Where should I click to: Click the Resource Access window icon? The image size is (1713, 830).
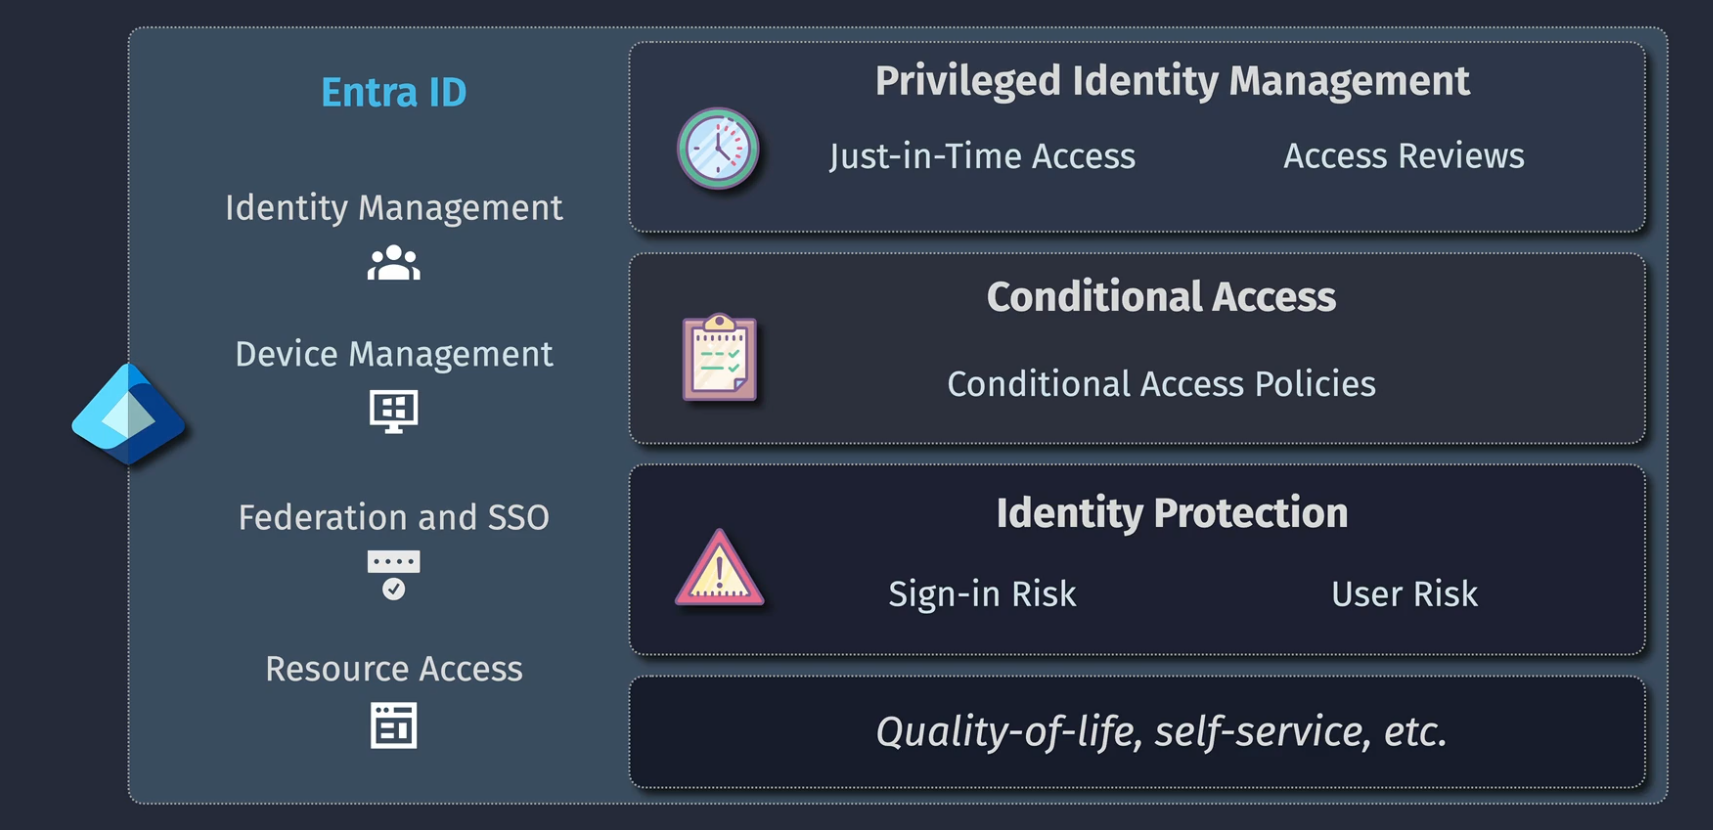(x=394, y=725)
